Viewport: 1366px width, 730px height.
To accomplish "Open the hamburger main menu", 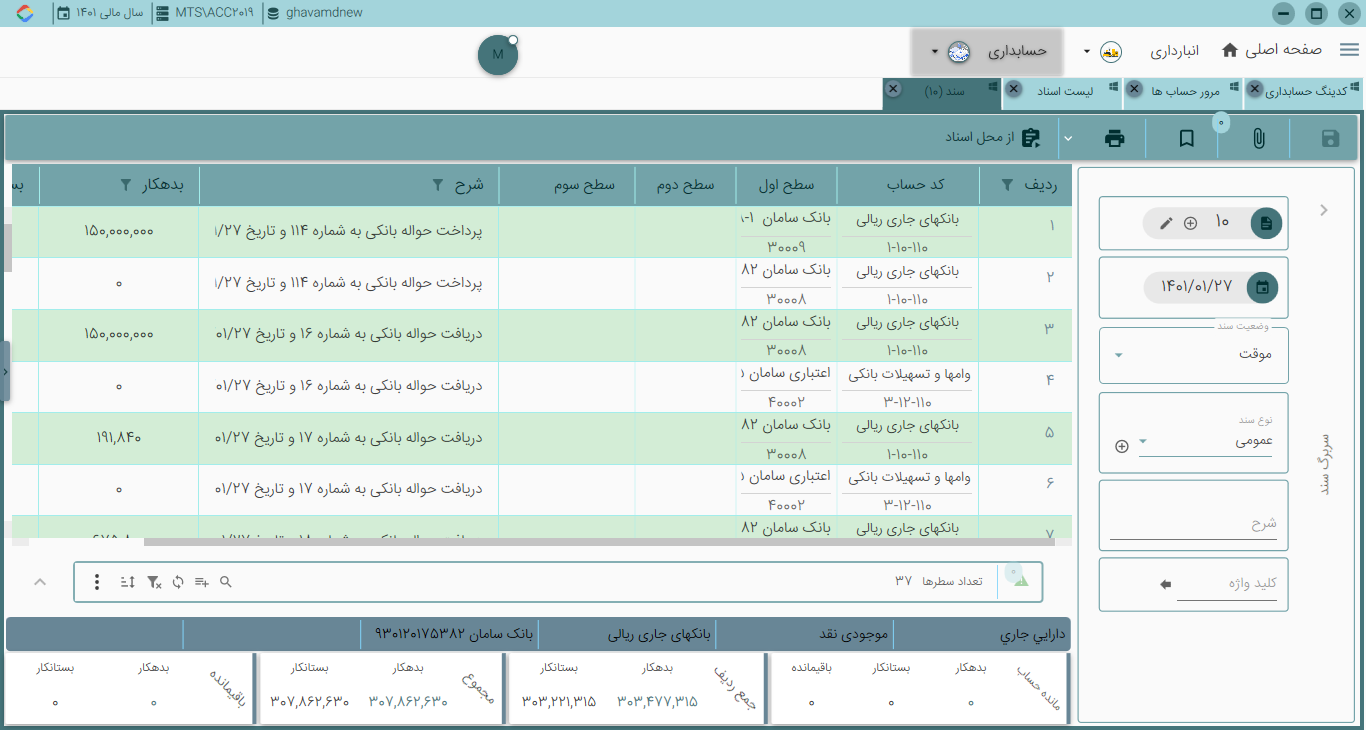I will (x=1349, y=50).
